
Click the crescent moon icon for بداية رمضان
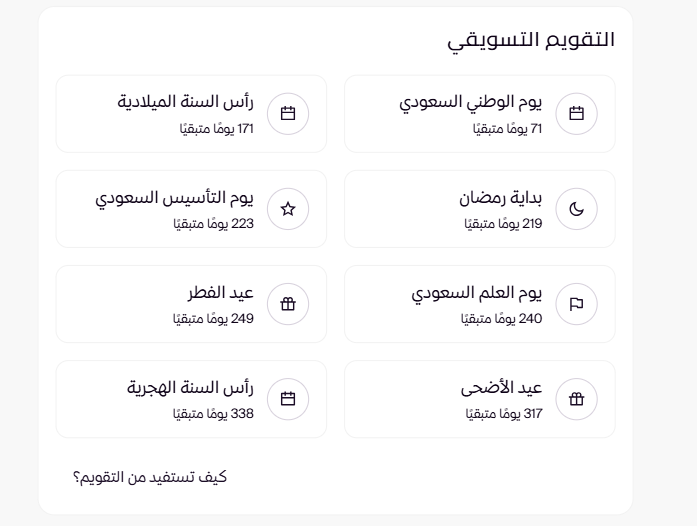[576, 209]
